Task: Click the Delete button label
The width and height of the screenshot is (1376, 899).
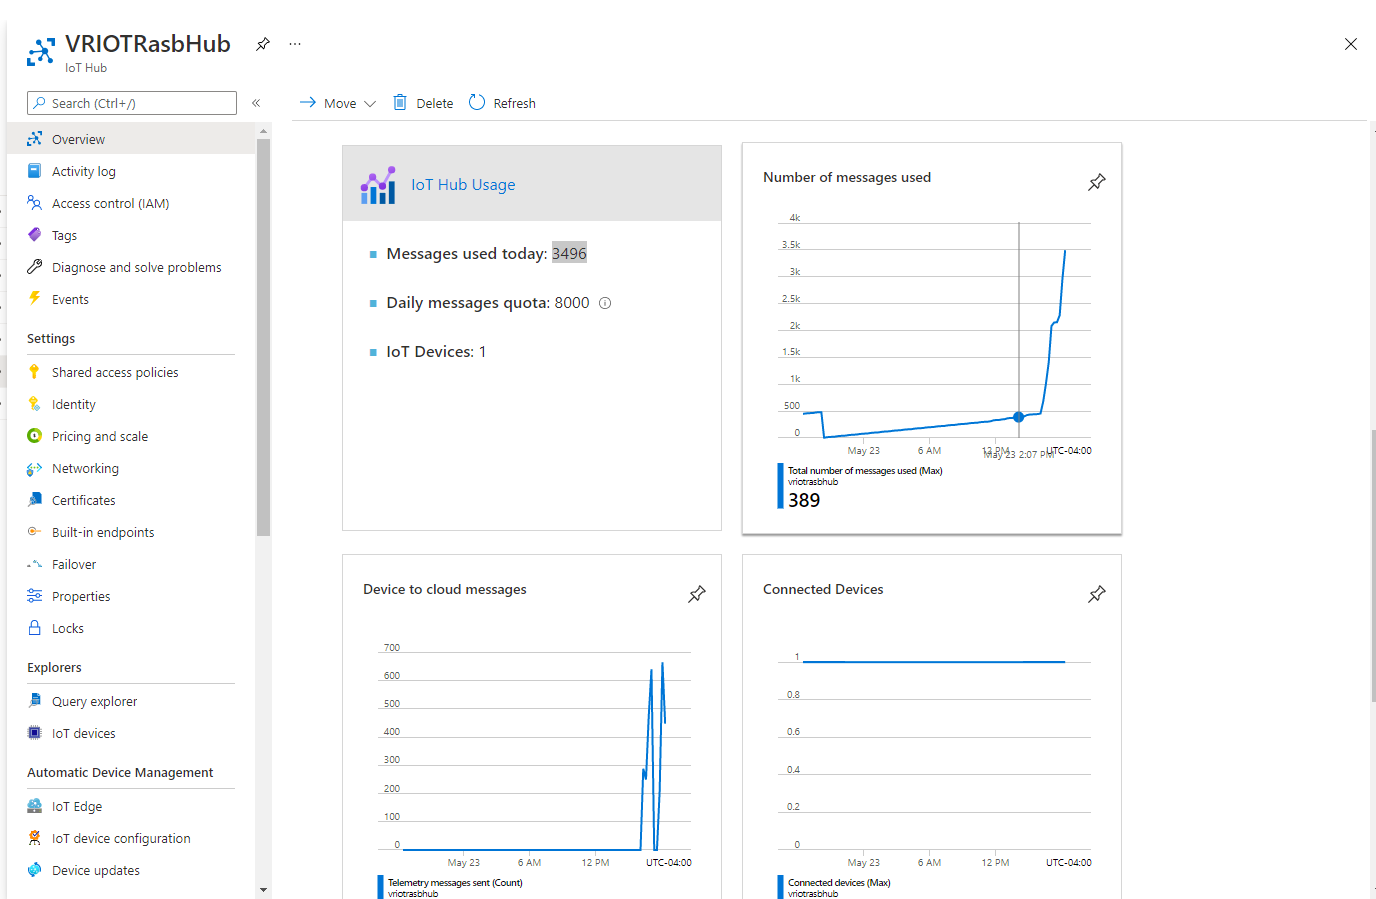Action: [435, 103]
